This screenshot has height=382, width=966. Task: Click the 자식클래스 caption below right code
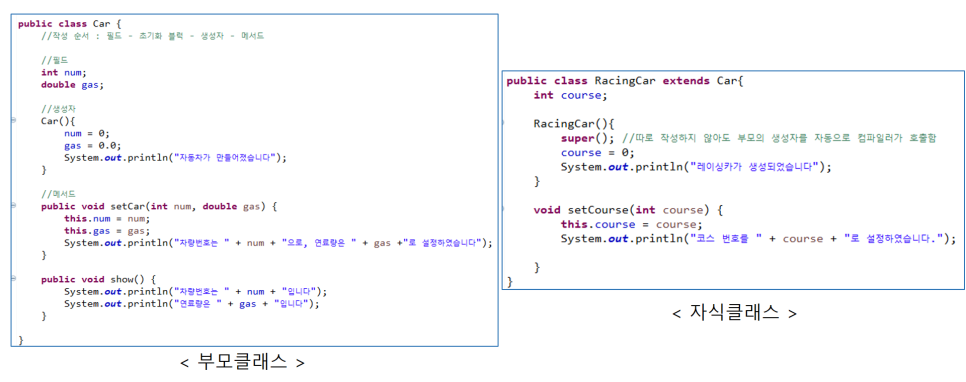(x=734, y=313)
